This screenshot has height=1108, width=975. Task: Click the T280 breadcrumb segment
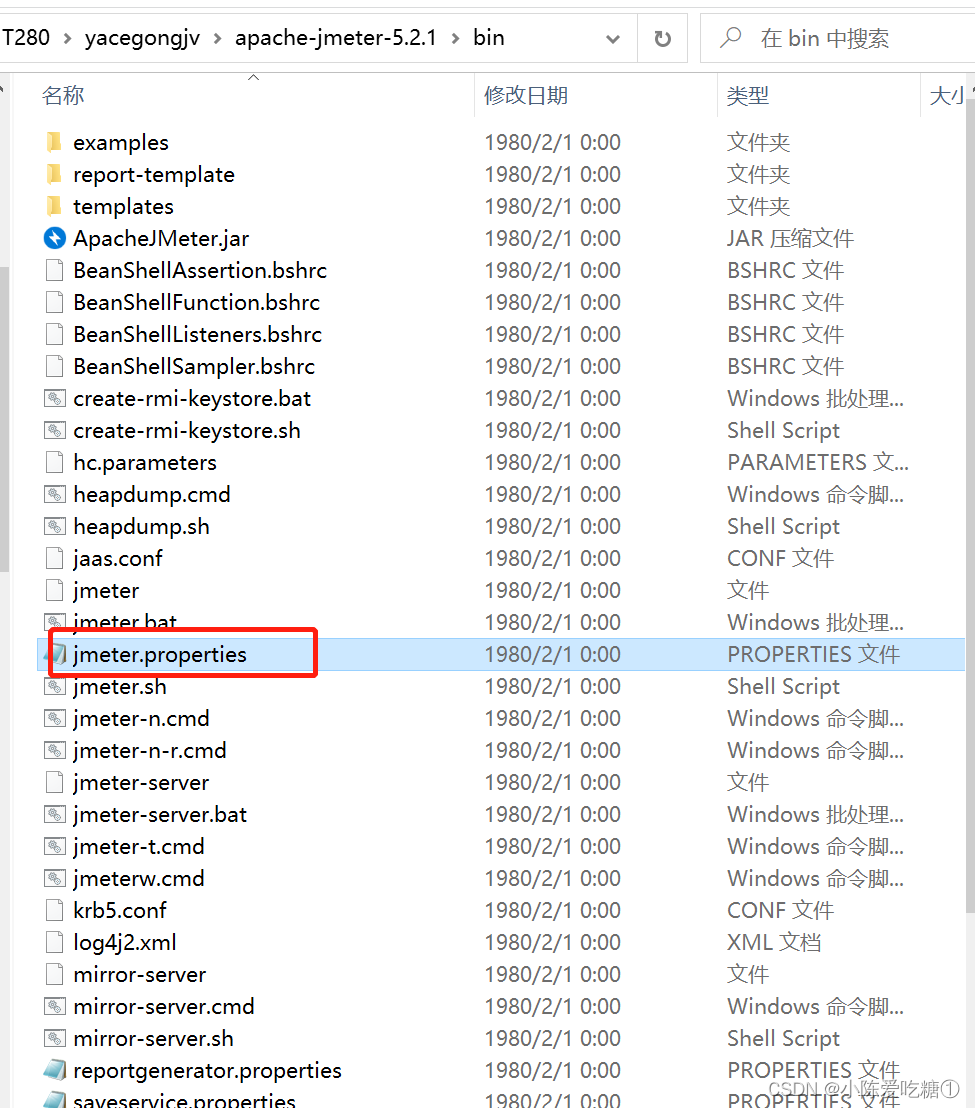[x=25, y=37]
